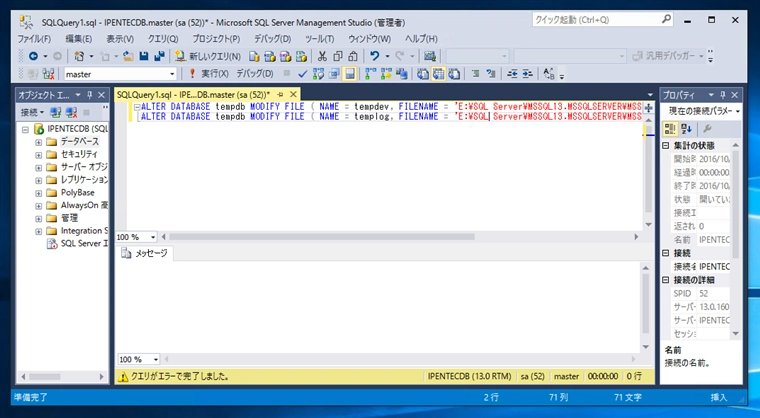Select Results to Text output mode
The image size is (760, 418).
tap(423, 74)
